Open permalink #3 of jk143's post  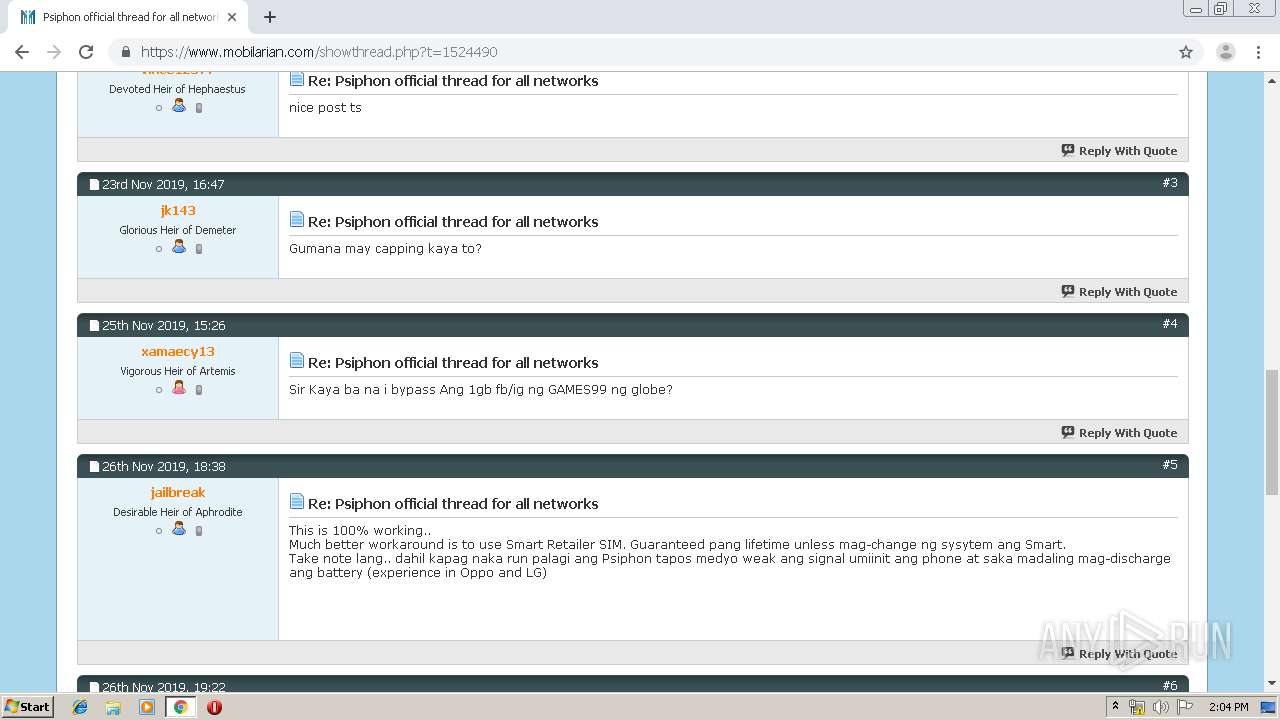click(1170, 183)
